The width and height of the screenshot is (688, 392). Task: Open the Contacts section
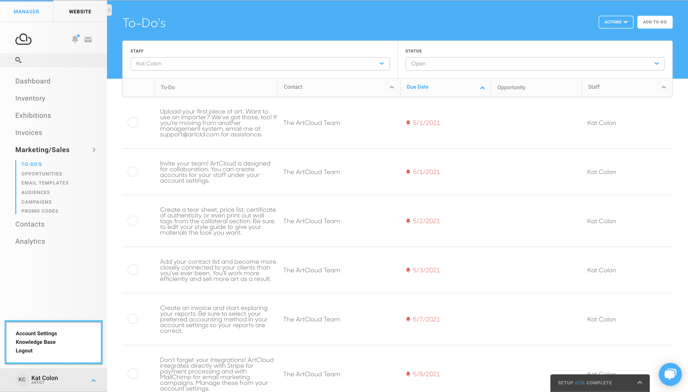point(30,224)
